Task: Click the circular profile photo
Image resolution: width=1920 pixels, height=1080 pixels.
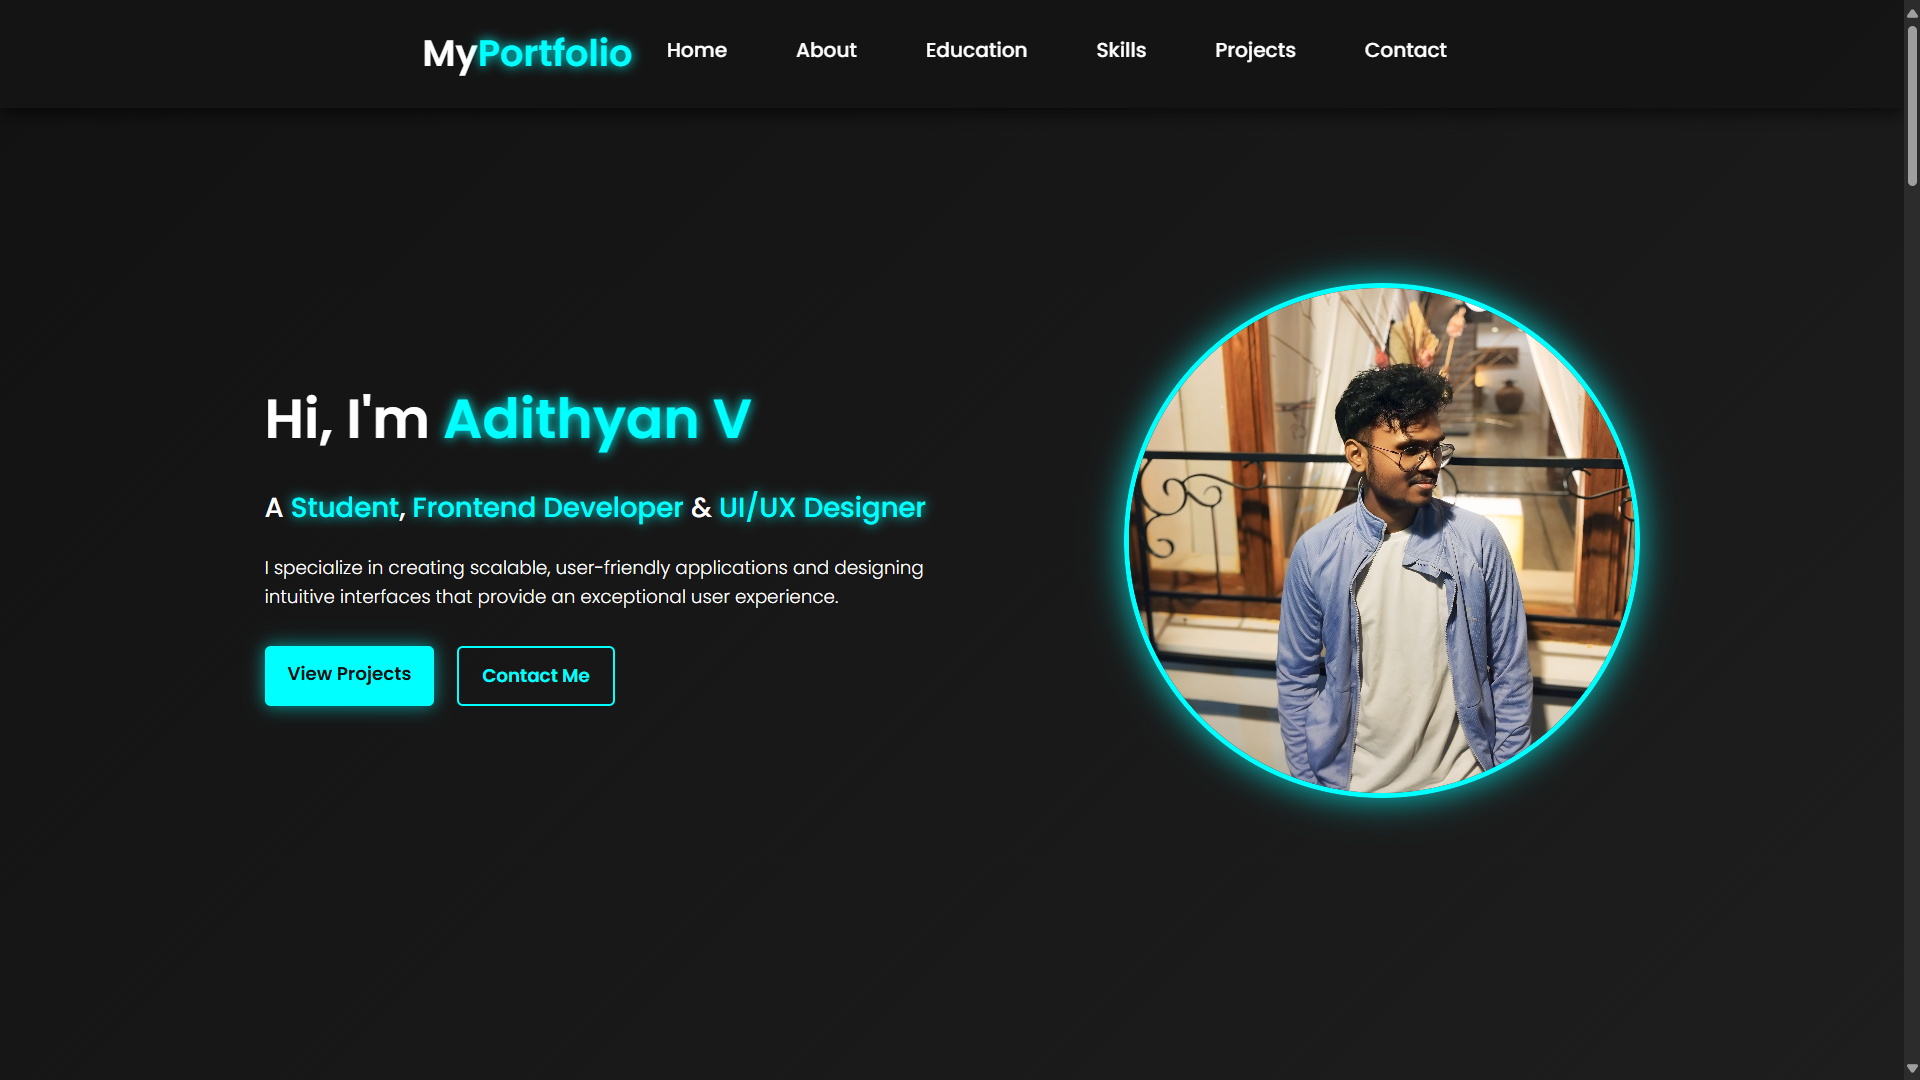Action: (1382, 540)
